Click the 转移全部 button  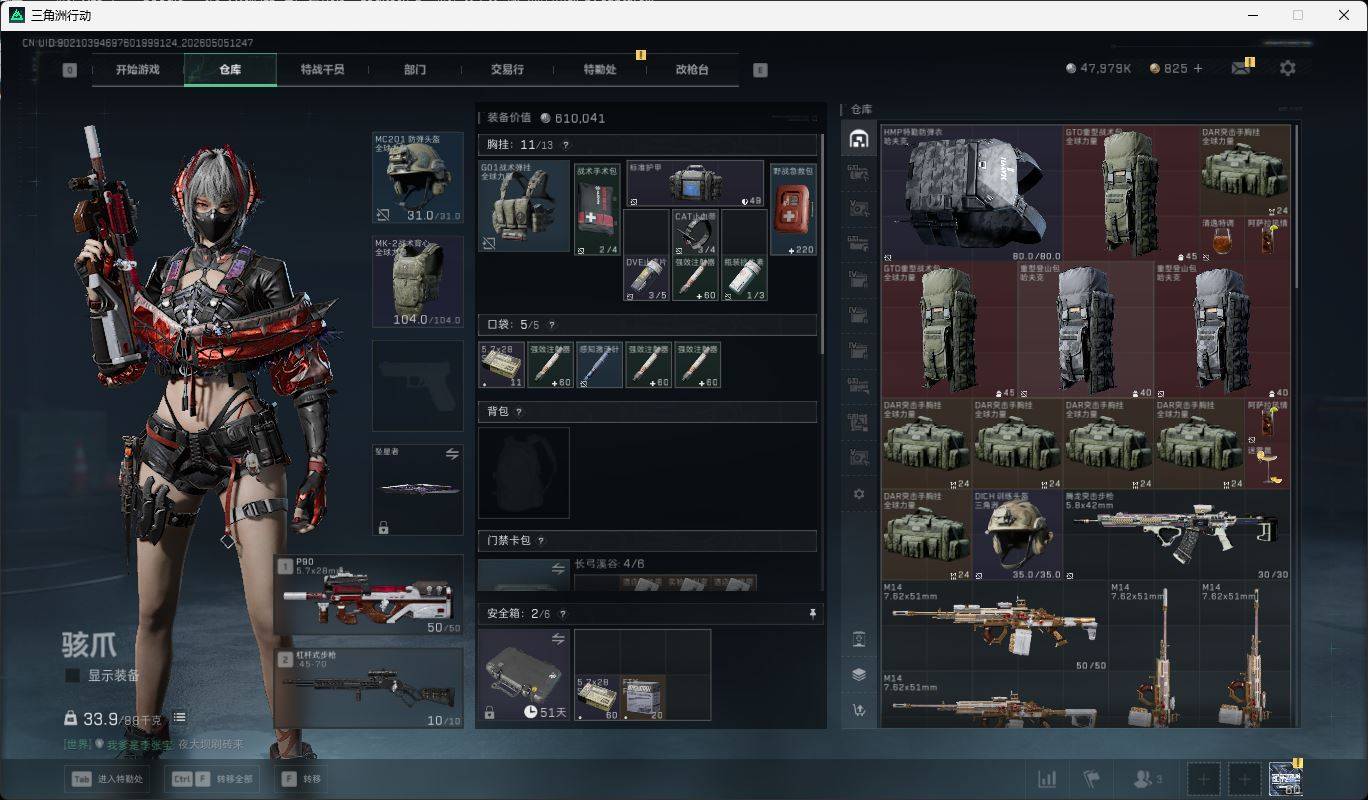tap(213, 779)
